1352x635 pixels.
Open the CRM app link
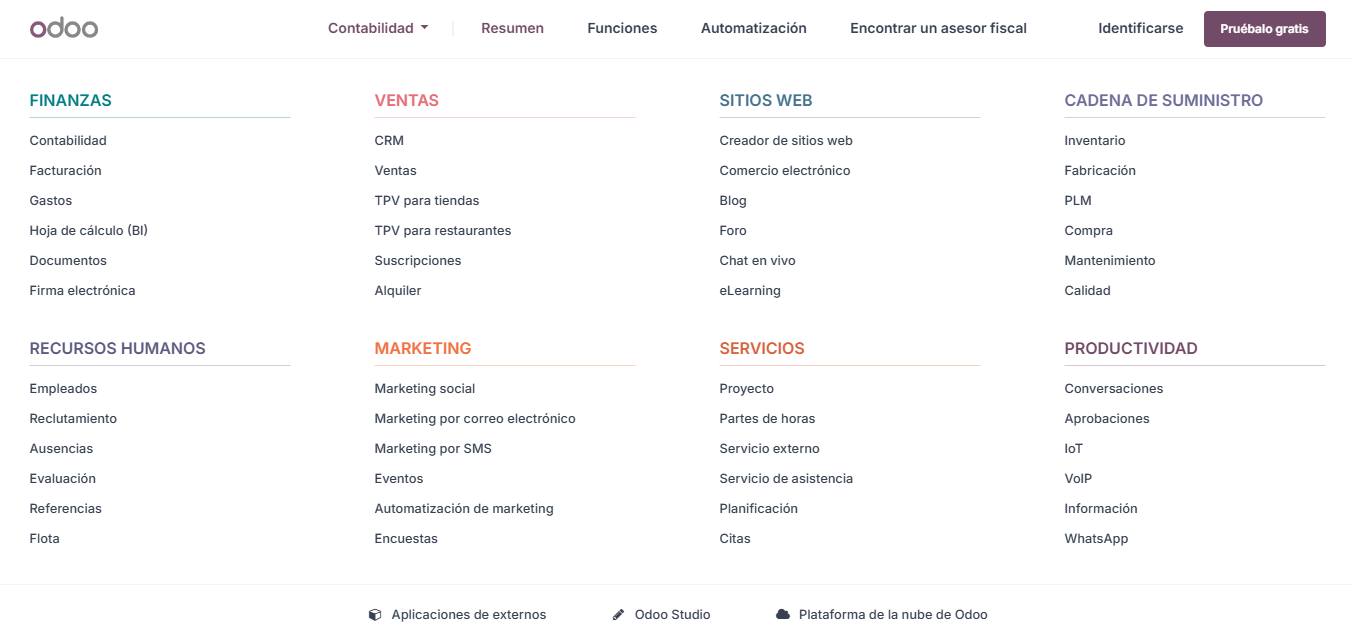(389, 141)
